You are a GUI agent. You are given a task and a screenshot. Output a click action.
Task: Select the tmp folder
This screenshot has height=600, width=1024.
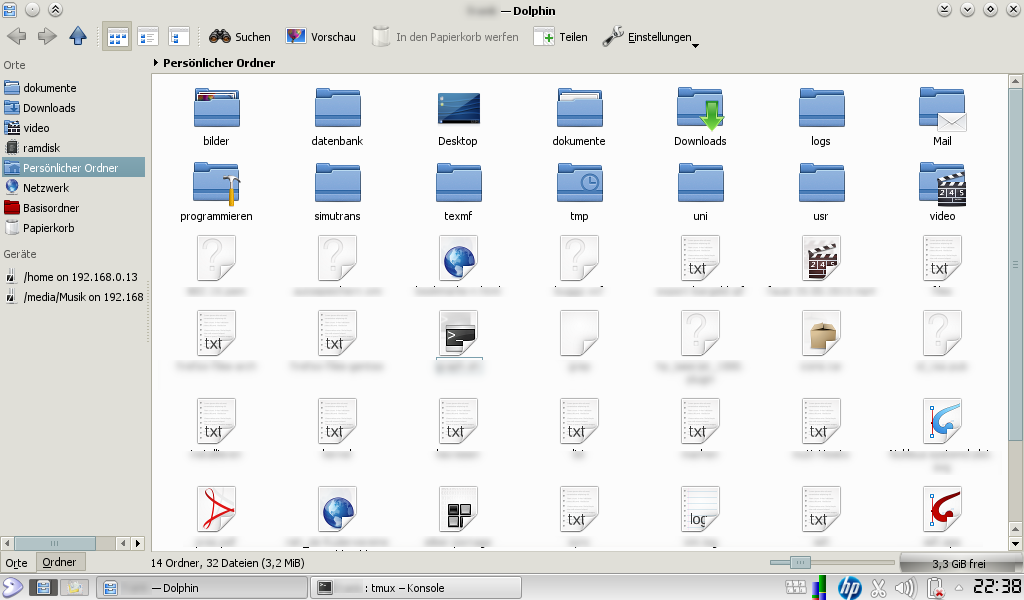pos(579,191)
